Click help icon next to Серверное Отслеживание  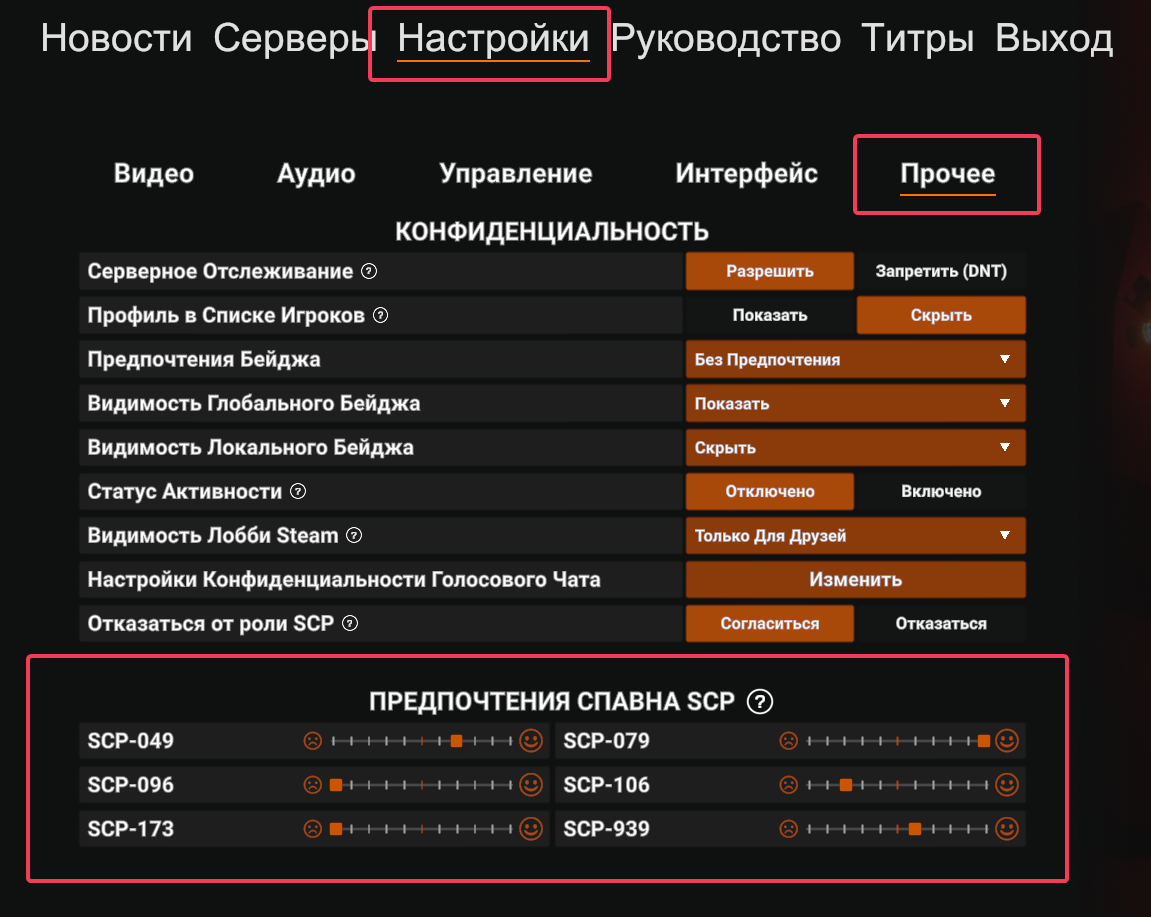pyautogui.click(x=369, y=271)
